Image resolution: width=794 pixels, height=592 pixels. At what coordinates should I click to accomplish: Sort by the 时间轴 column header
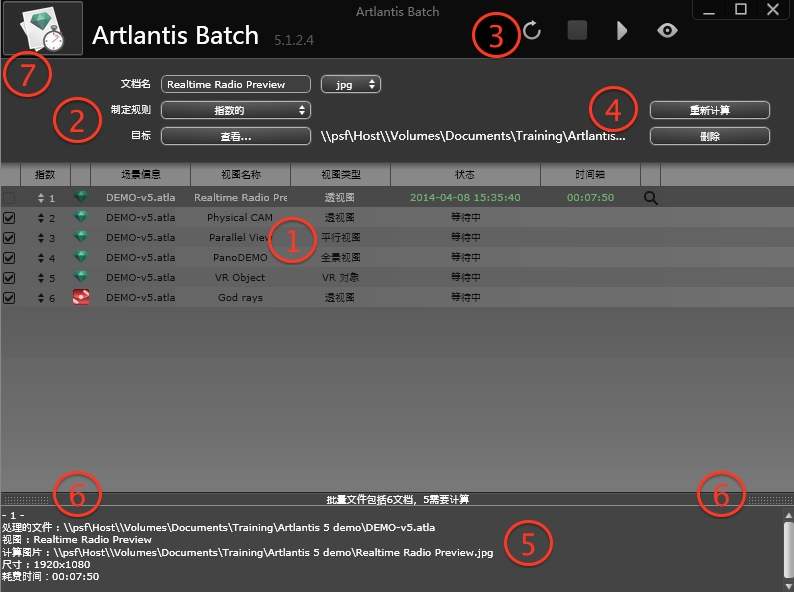pos(590,175)
